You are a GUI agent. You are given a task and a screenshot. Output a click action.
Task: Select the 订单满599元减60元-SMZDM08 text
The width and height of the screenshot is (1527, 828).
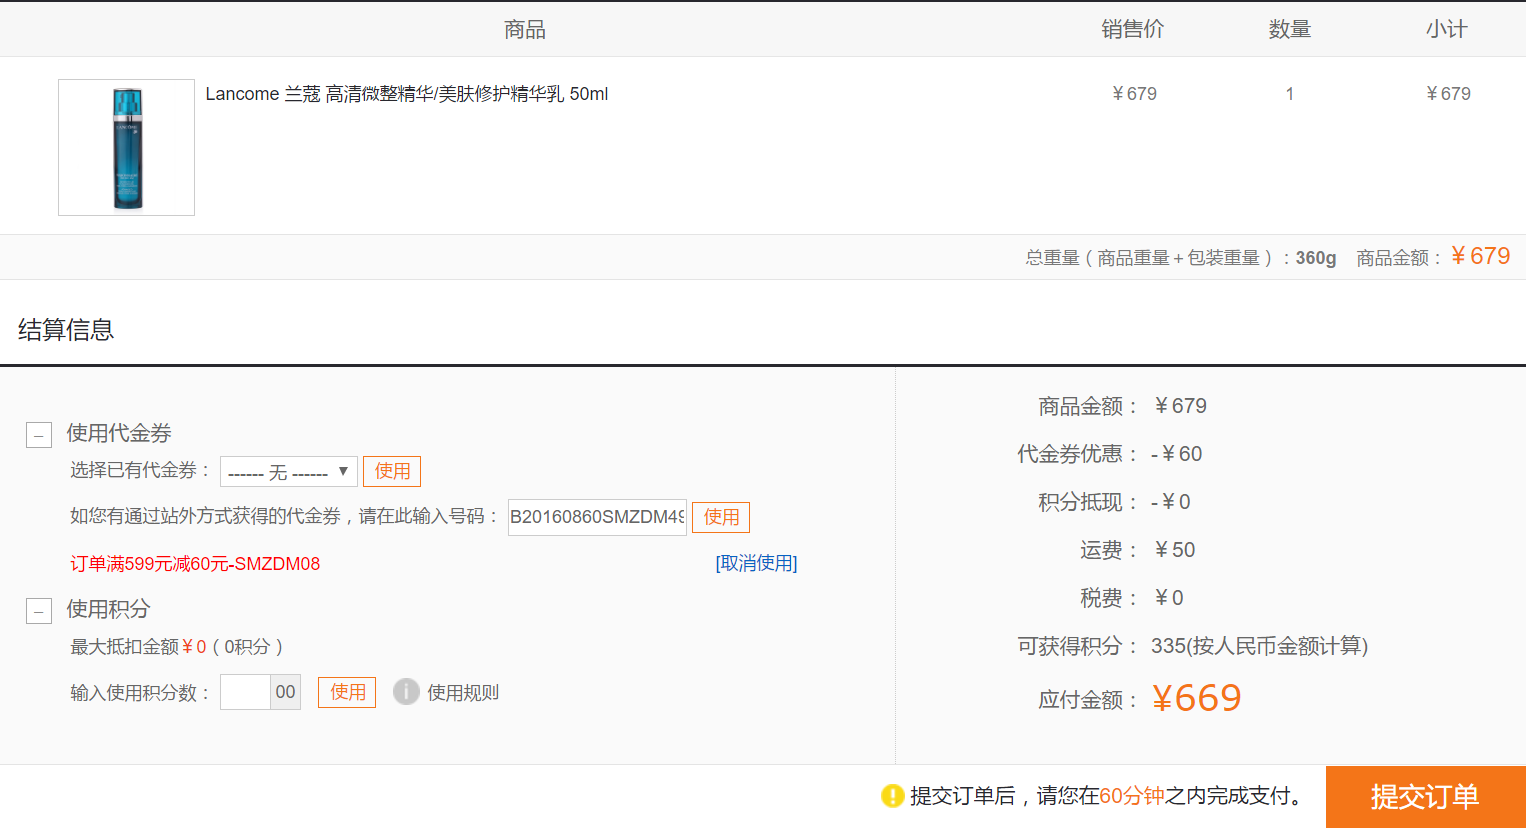coord(195,564)
